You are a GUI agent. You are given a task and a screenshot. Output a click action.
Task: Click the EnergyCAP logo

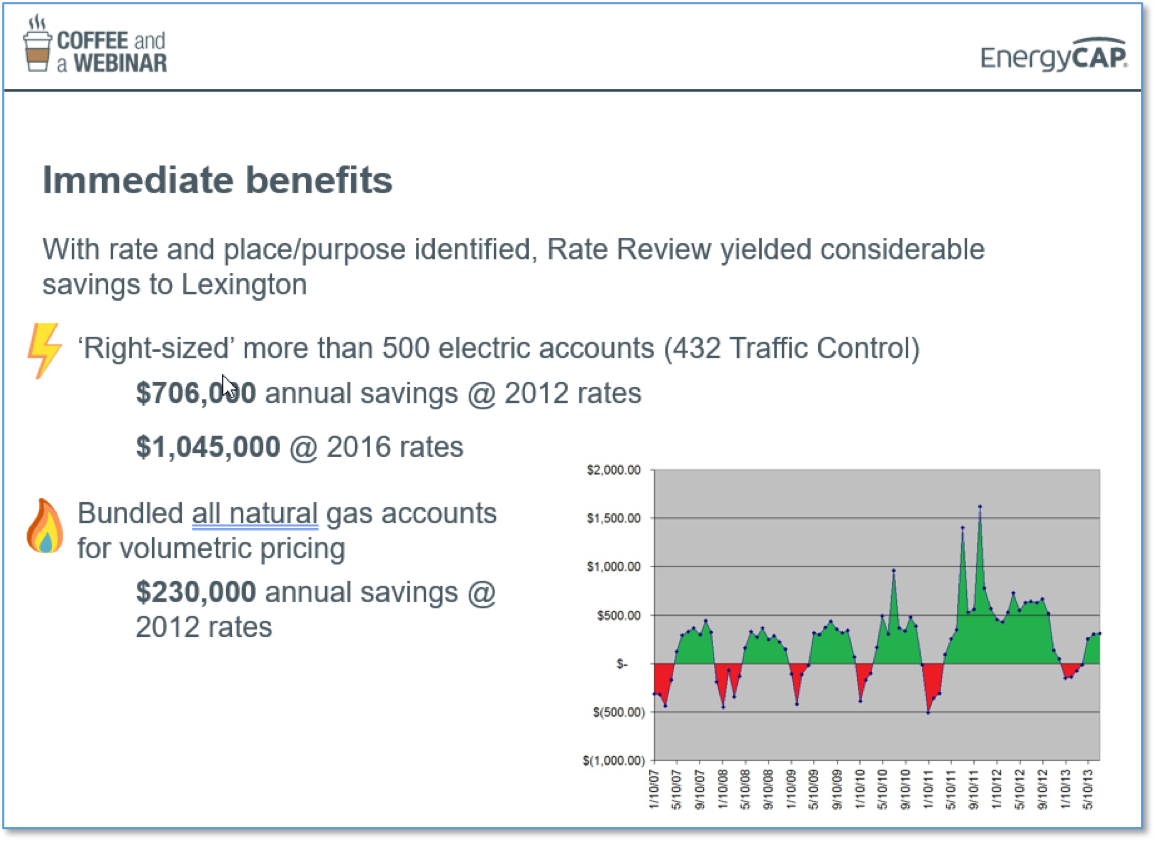[x=1054, y=58]
